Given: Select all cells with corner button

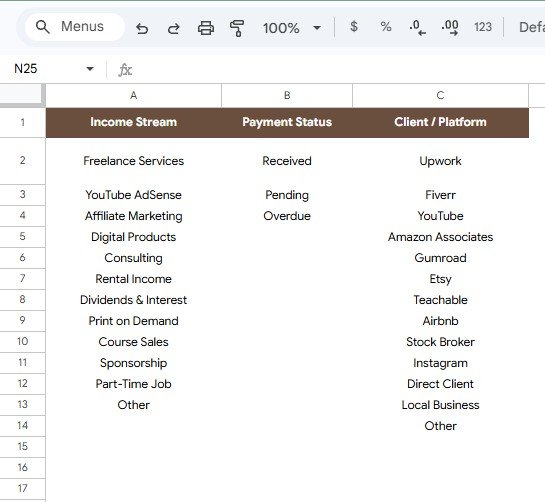Looking at the screenshot, I should (23, 95).
